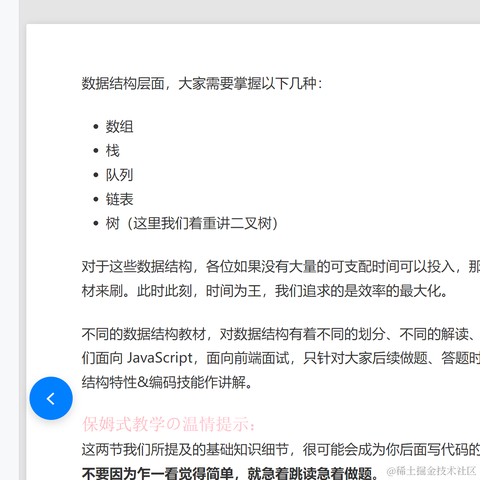Viewport: 480px width, 480px height.
Task: Click the line 结构特性&编码技能作讲解
Action: coord(167,382)
